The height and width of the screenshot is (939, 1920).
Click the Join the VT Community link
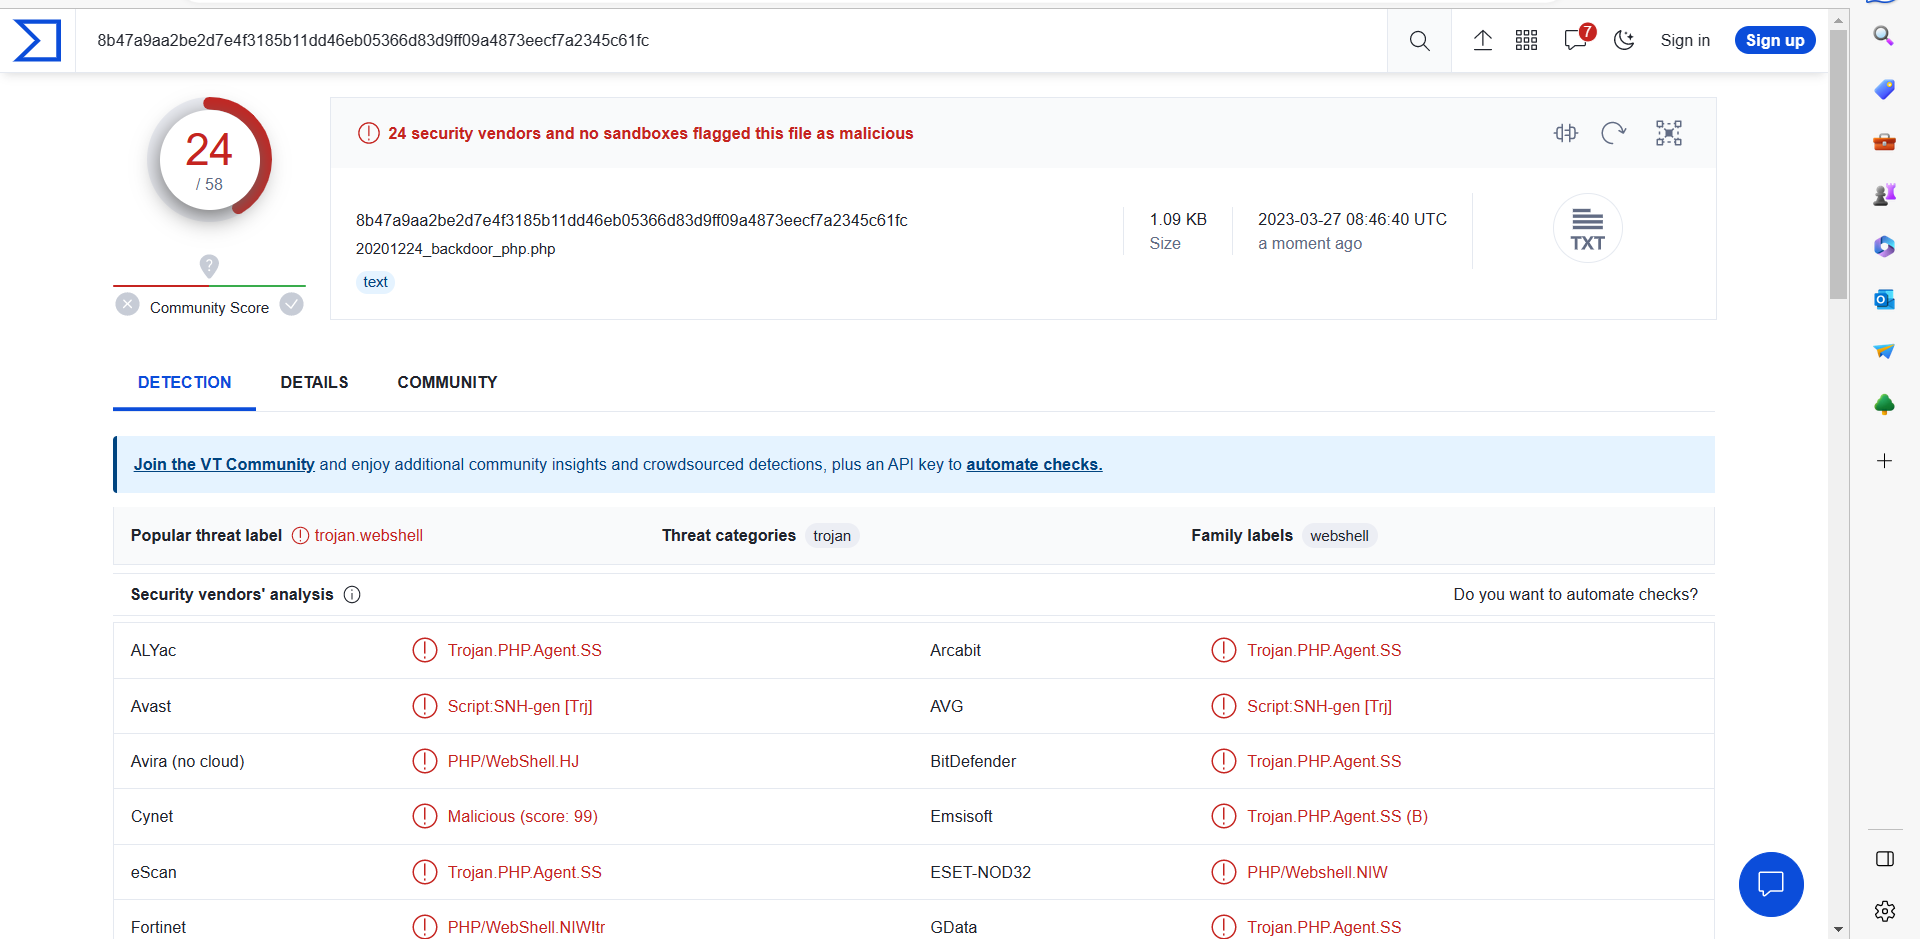pyautogui.click(x=224, y=464)
